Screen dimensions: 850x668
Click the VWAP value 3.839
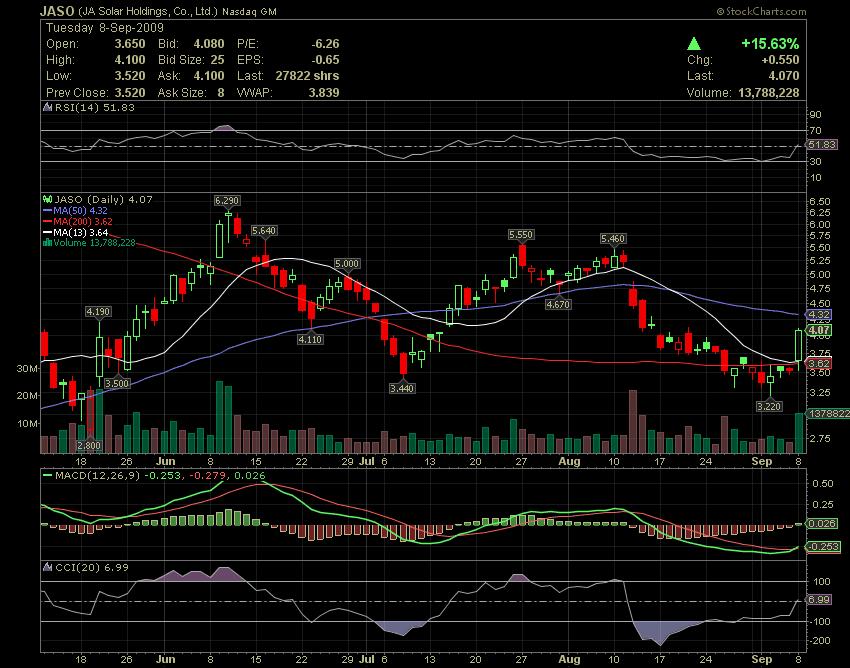[x=324, y=93]
